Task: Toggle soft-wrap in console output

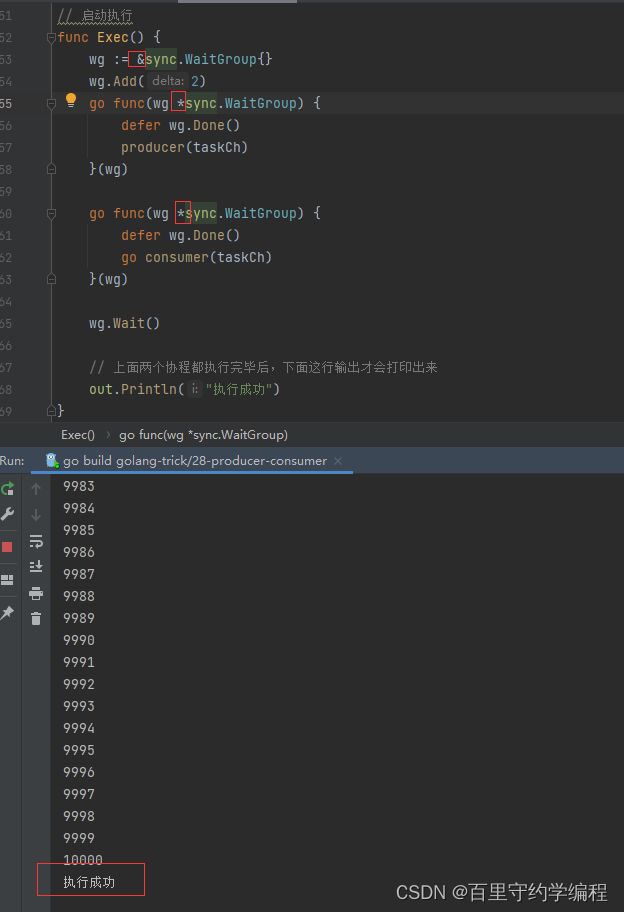Action: [x=36, y=542]
